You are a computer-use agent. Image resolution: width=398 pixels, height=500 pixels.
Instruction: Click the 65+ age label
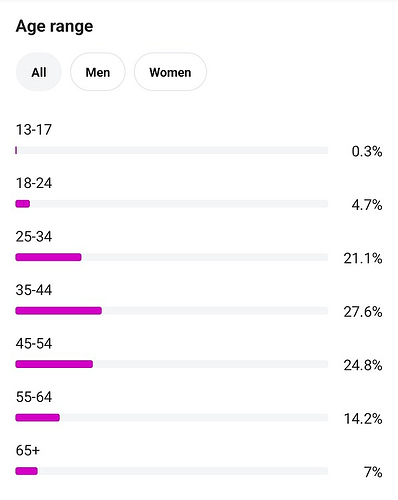[x=28, y=450]
